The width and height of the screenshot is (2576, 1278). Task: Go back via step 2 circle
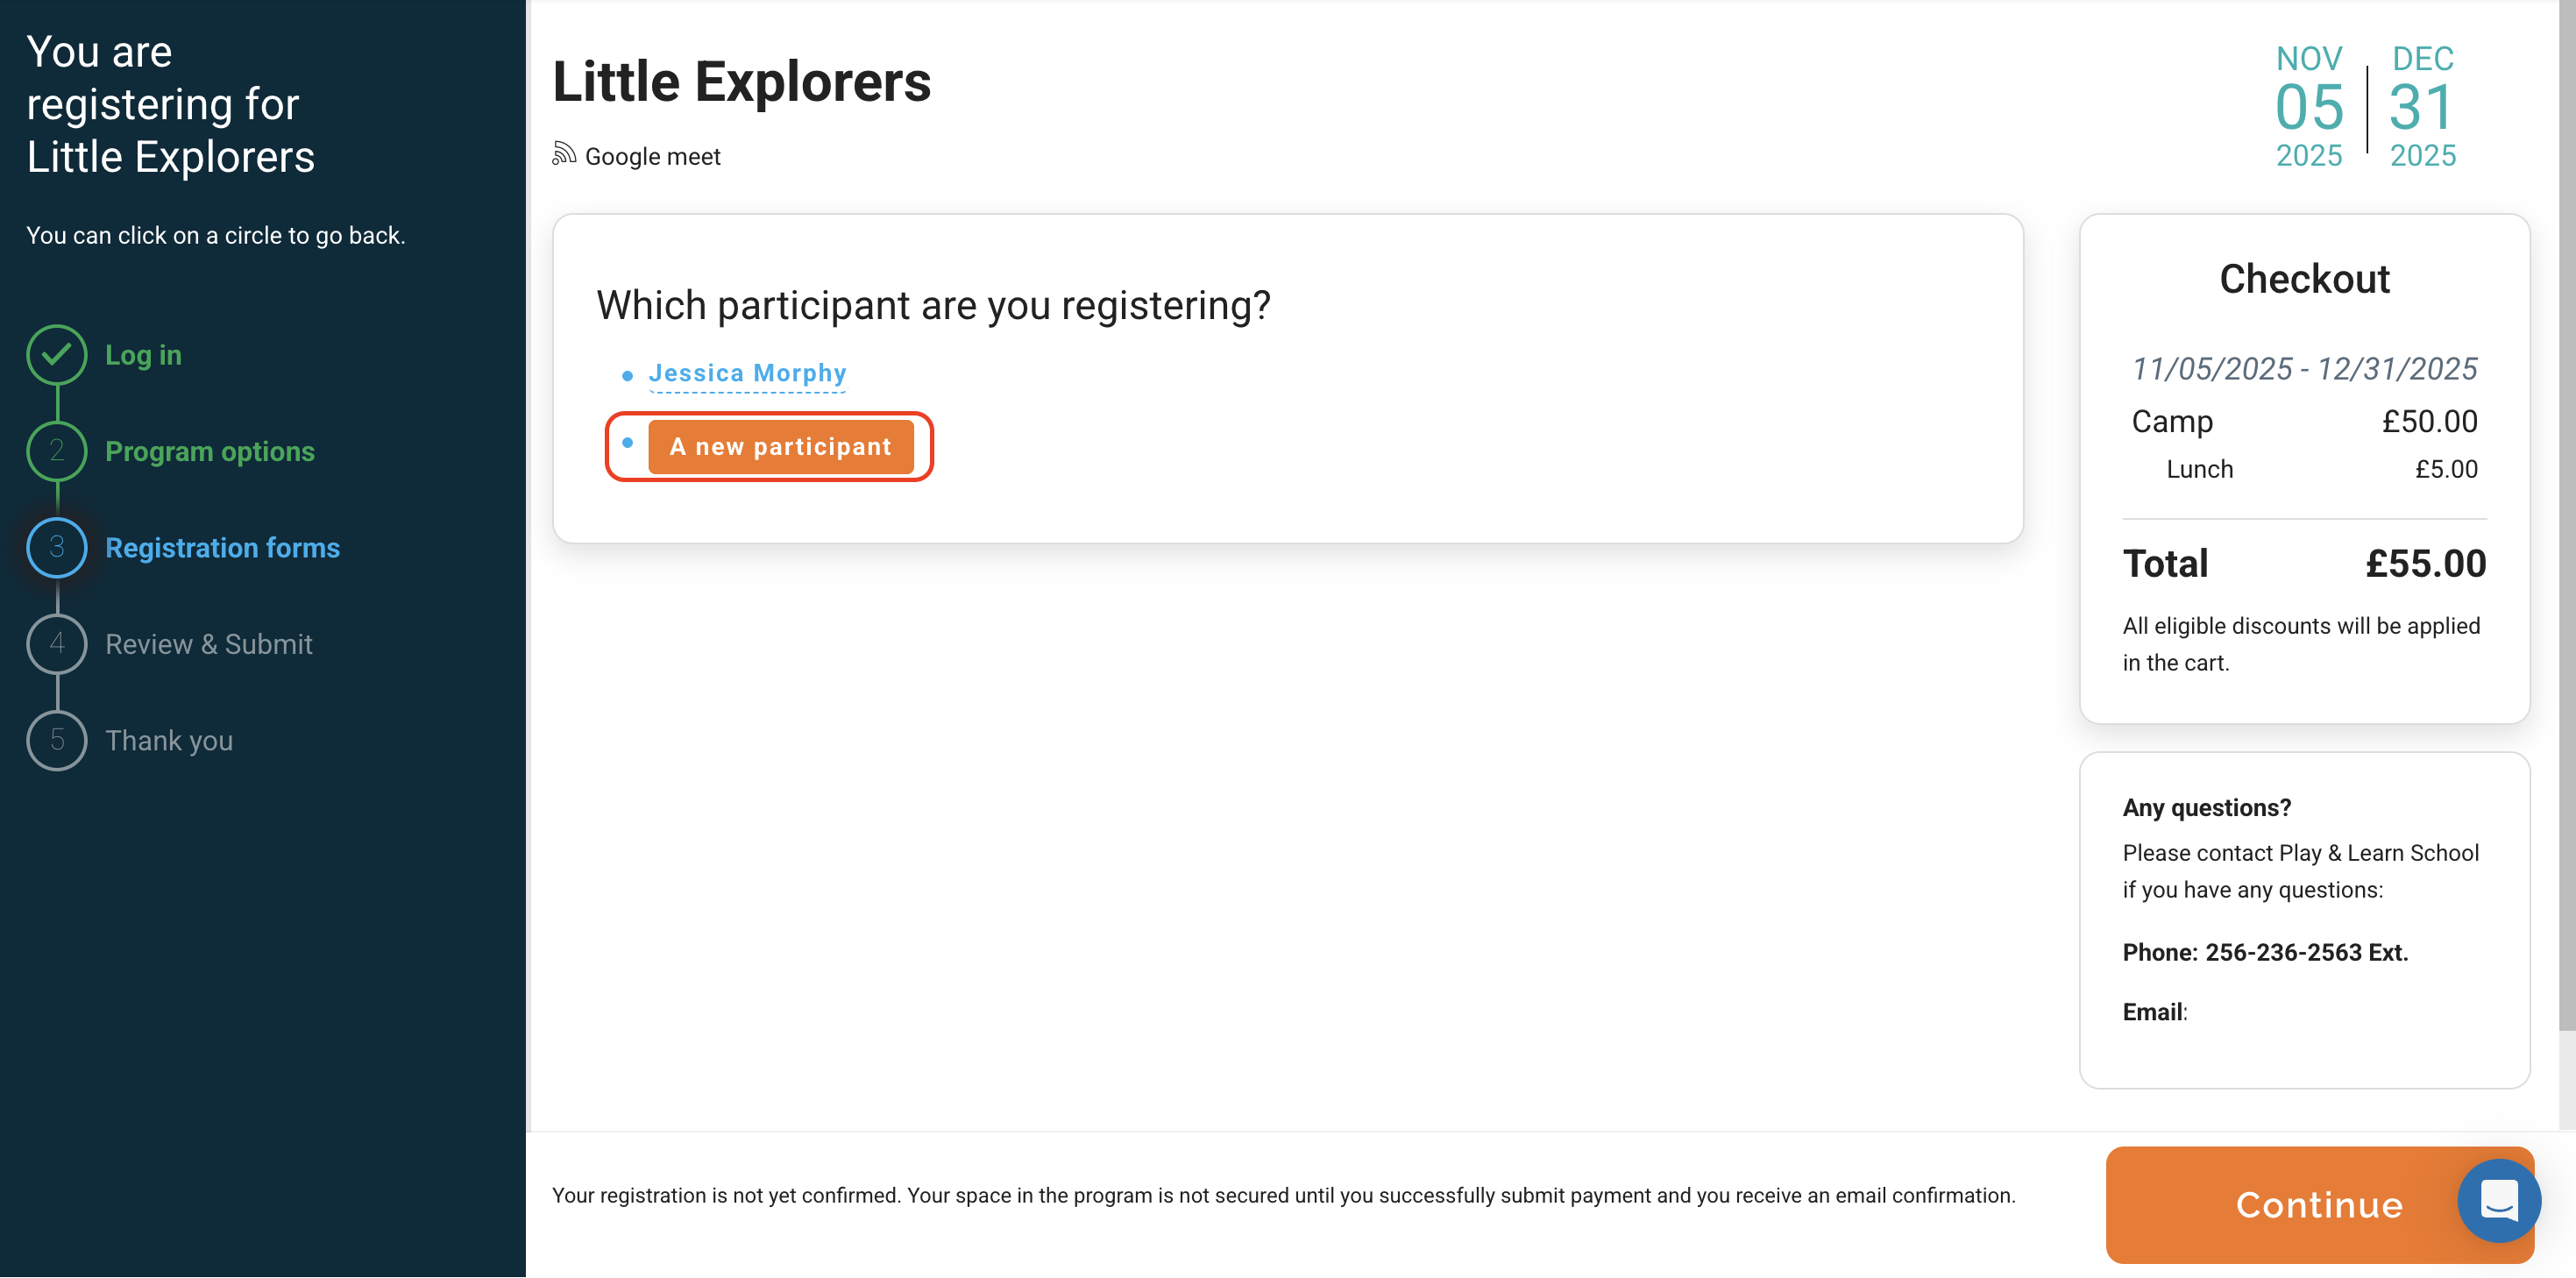(x=57, y=451)
